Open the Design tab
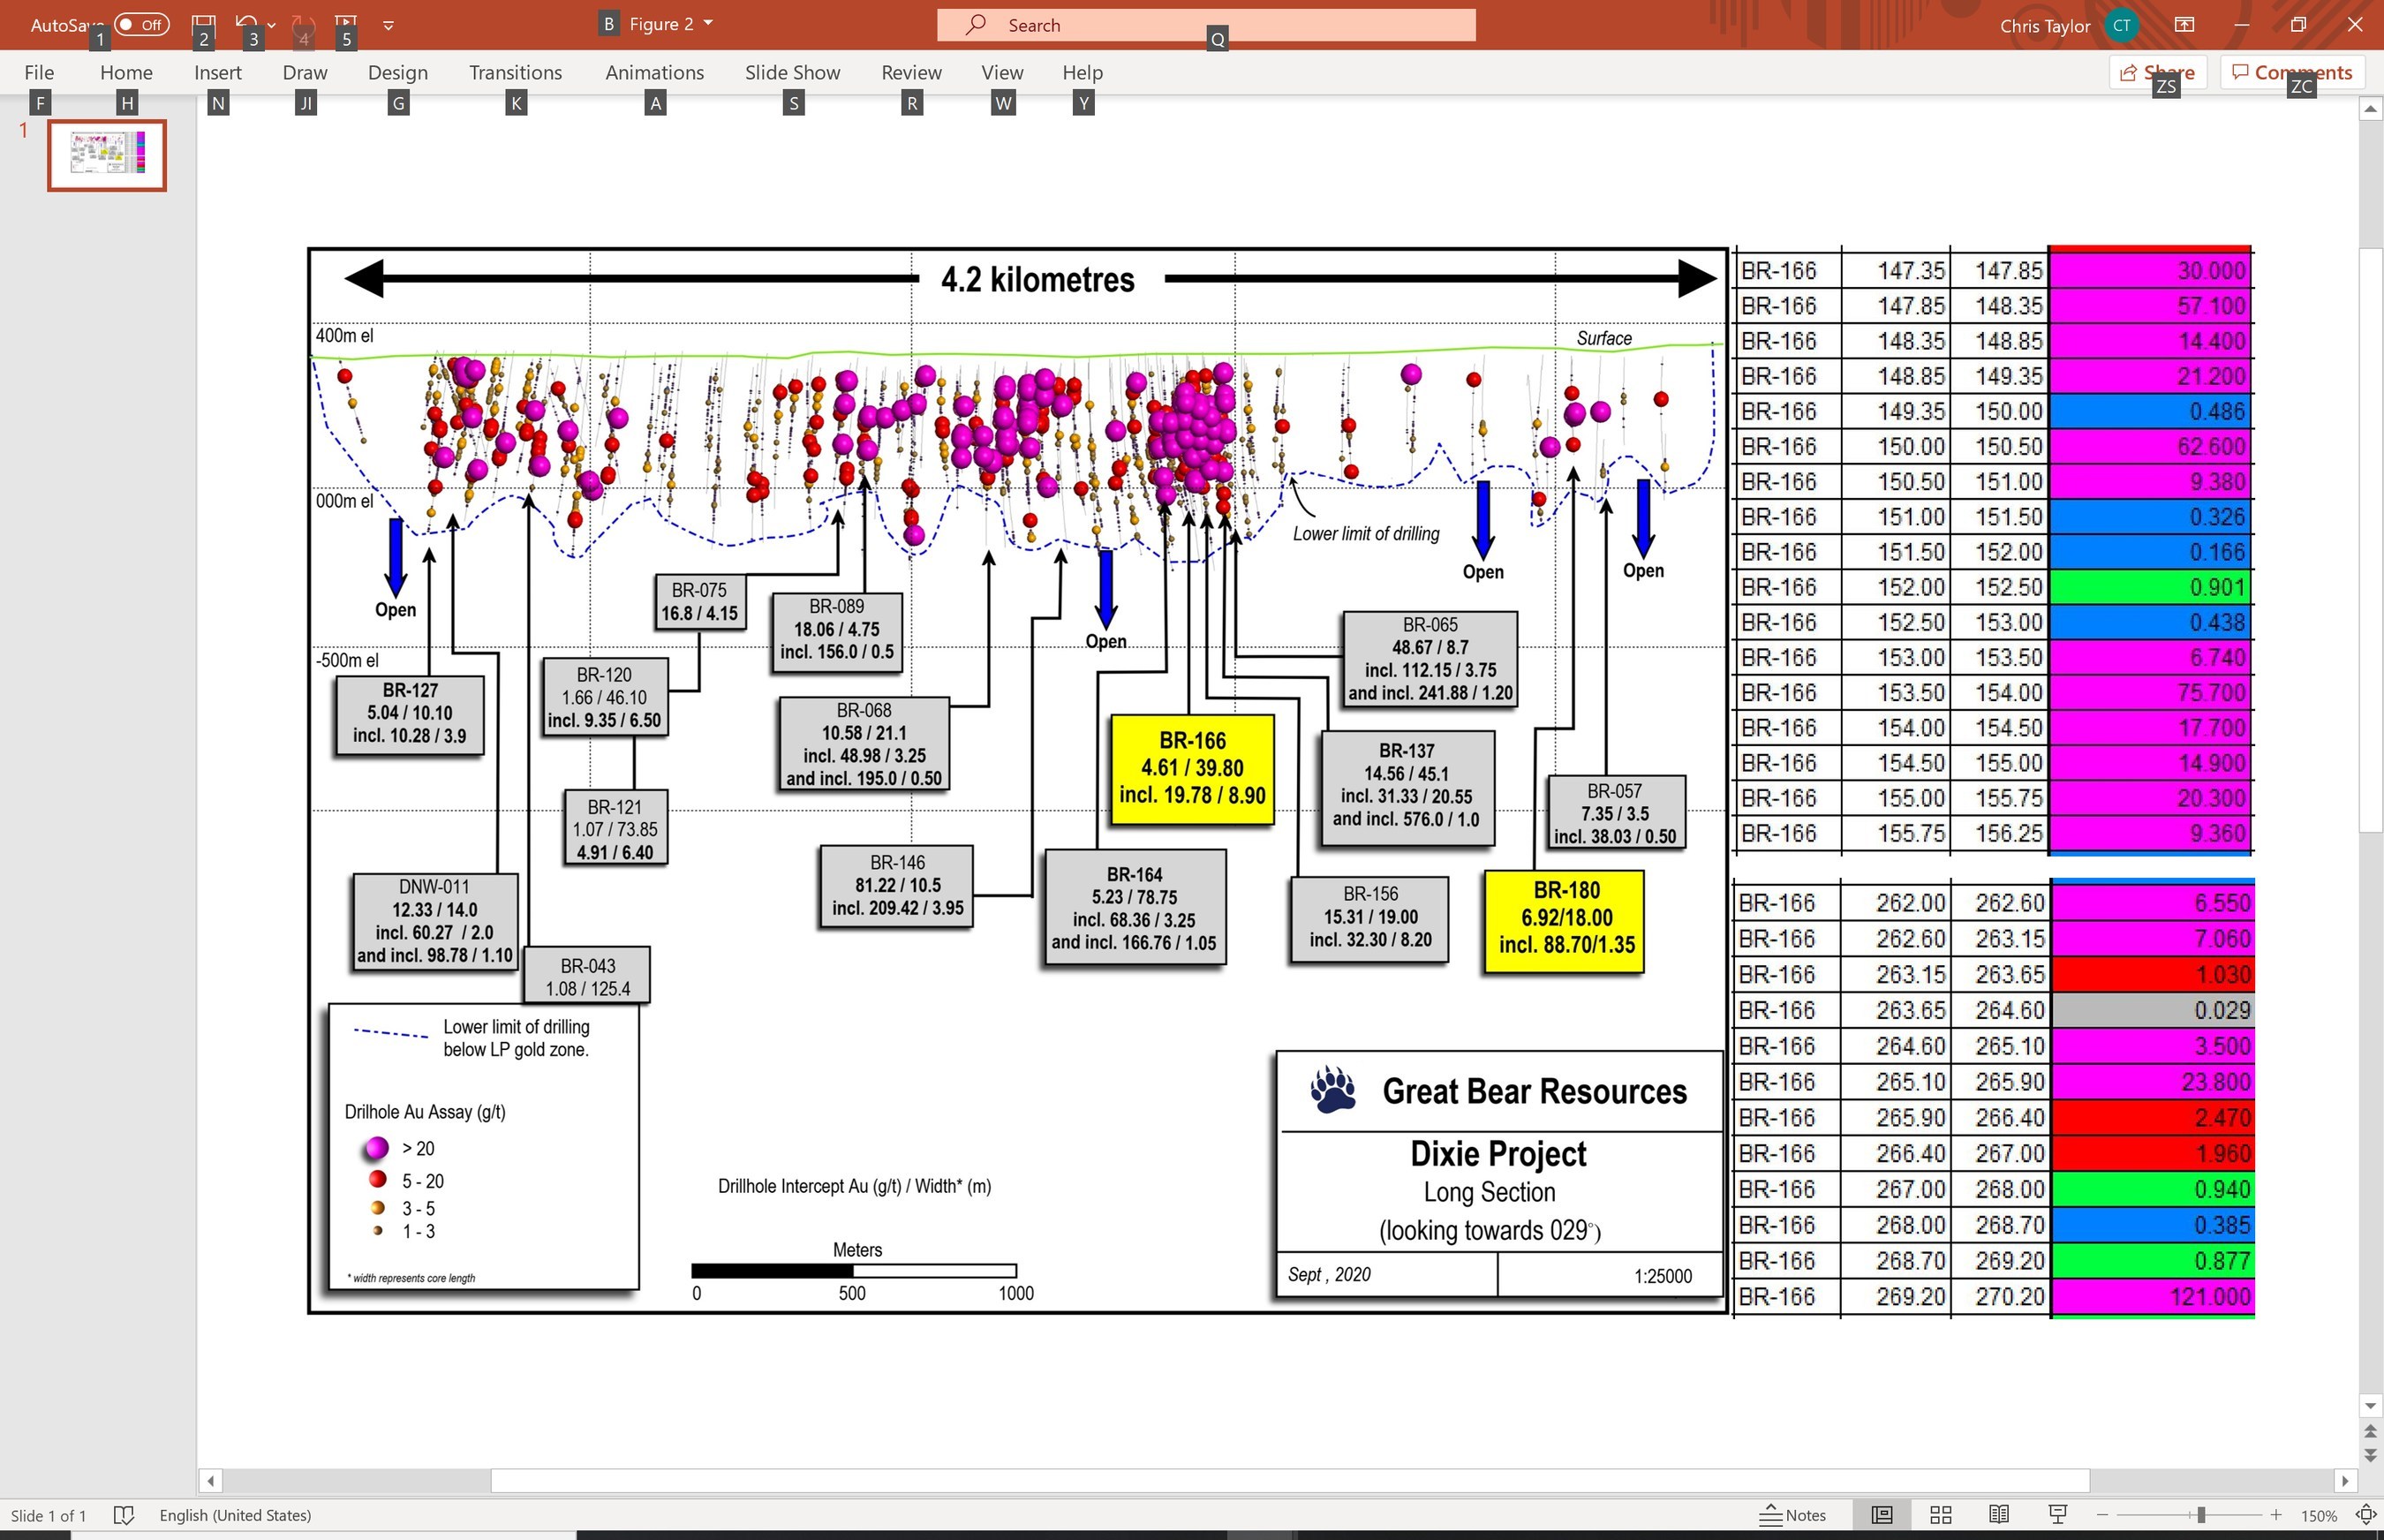This screenshot has width=2384, height=1540. (x=398, y=72)
